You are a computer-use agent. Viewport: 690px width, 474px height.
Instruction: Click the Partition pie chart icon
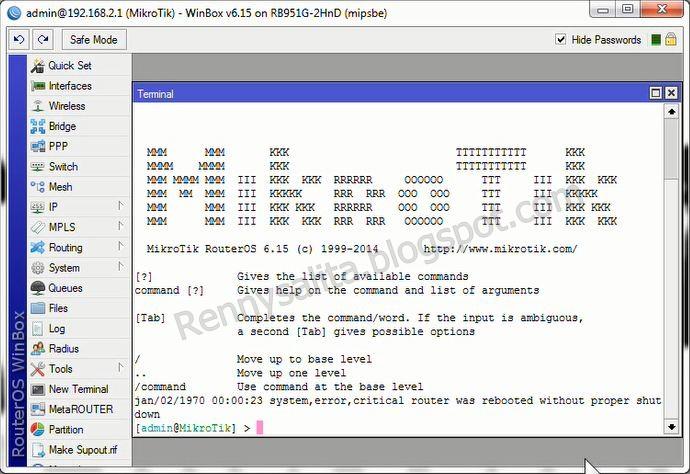(38, 430)
